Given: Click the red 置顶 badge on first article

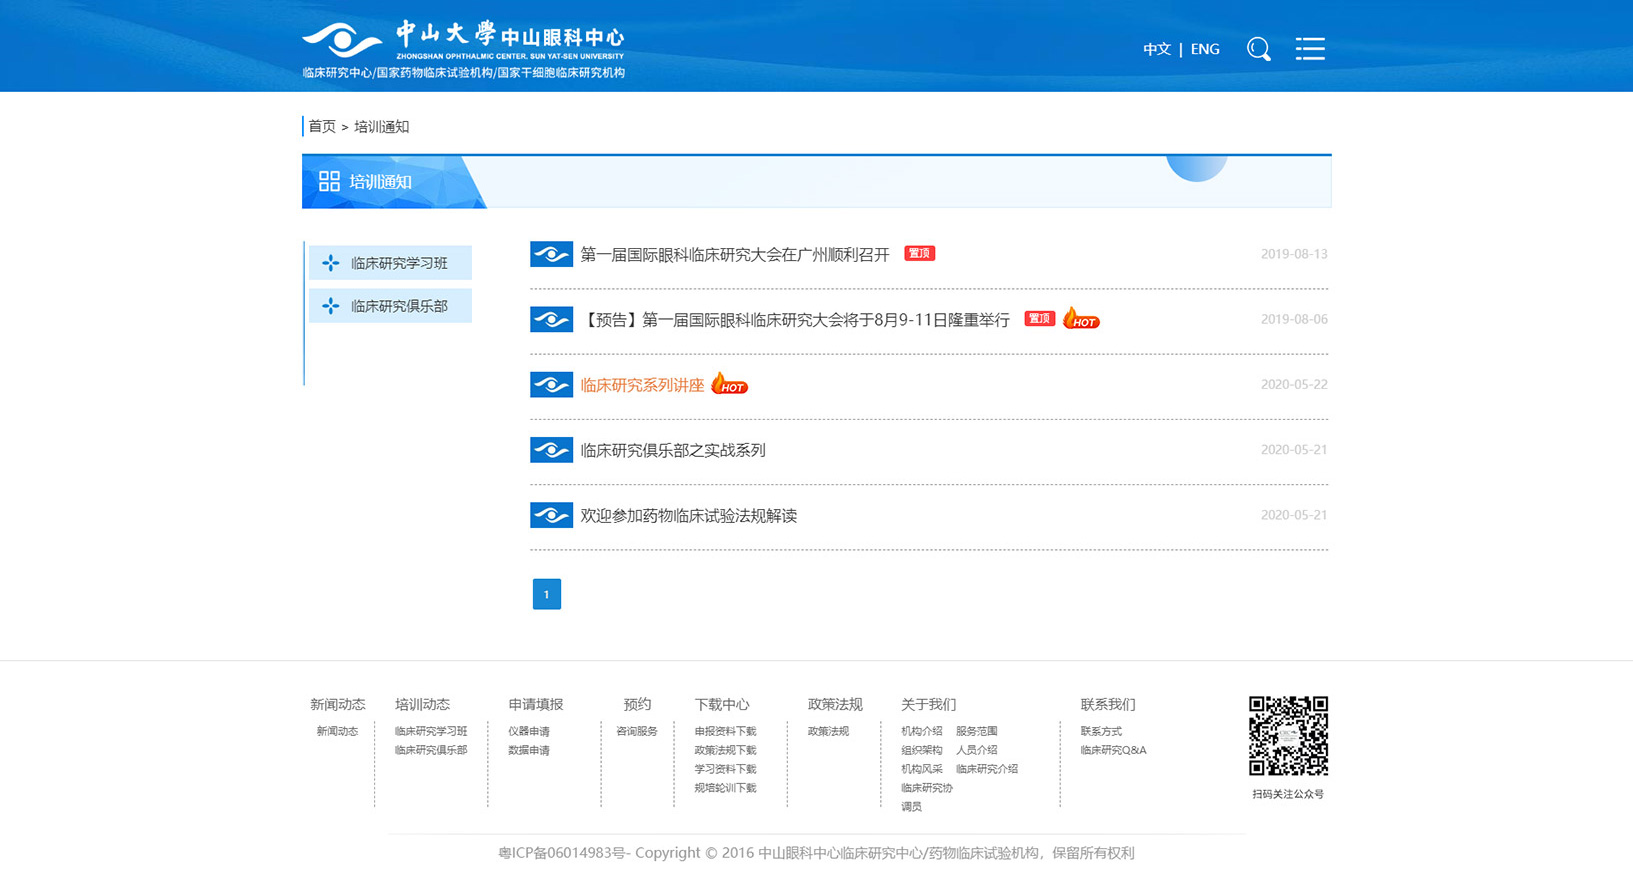Looking at the screenshot, I should pyautogui.click(x=919, y=254).
